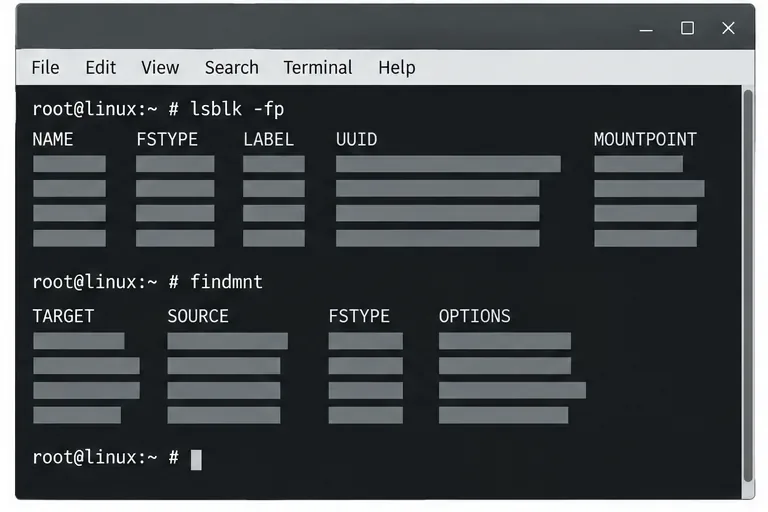Click the OPTIONS column header
The height and width of the screenshot is (512, 768).
(x=475, y=316)
